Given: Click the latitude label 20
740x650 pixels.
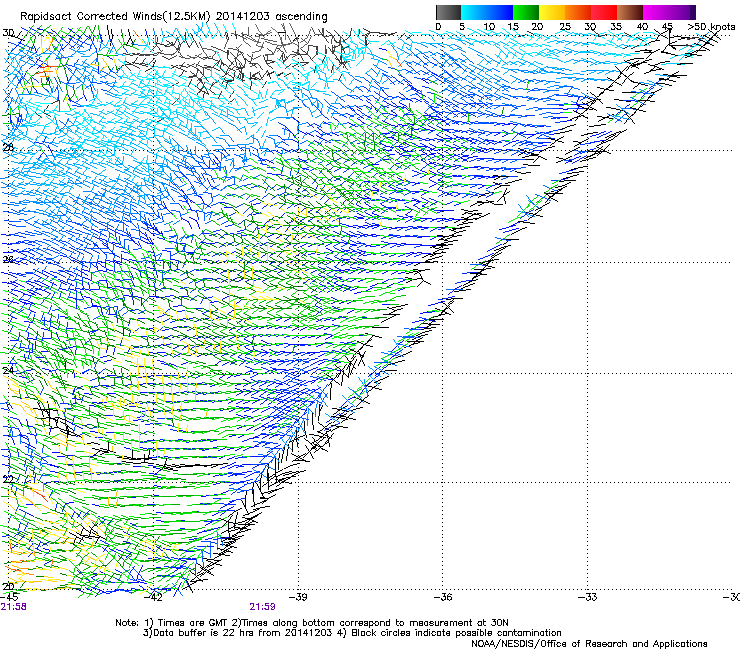Looking at the screenshot, I should point(8,586).
